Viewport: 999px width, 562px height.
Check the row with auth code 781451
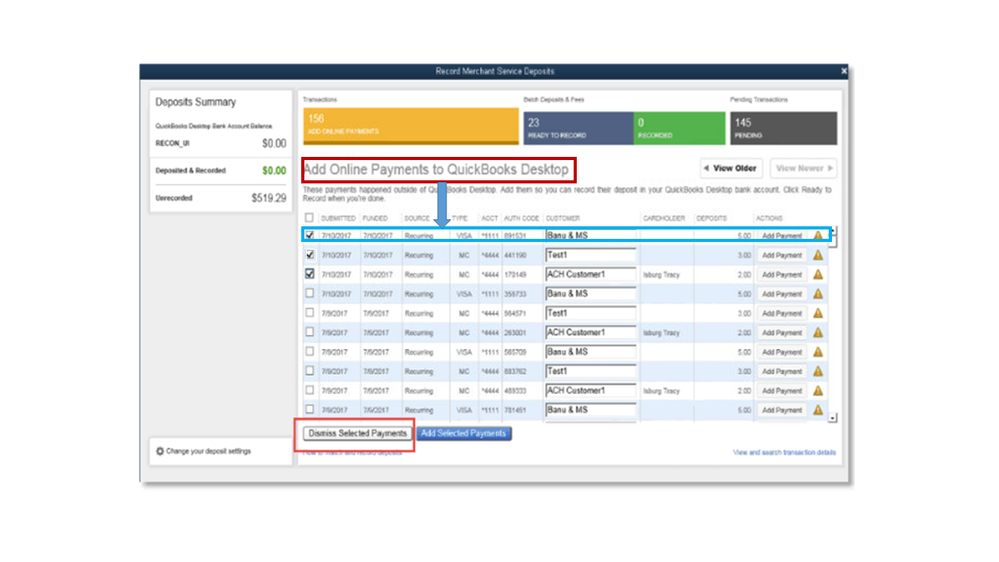(310, 409)
